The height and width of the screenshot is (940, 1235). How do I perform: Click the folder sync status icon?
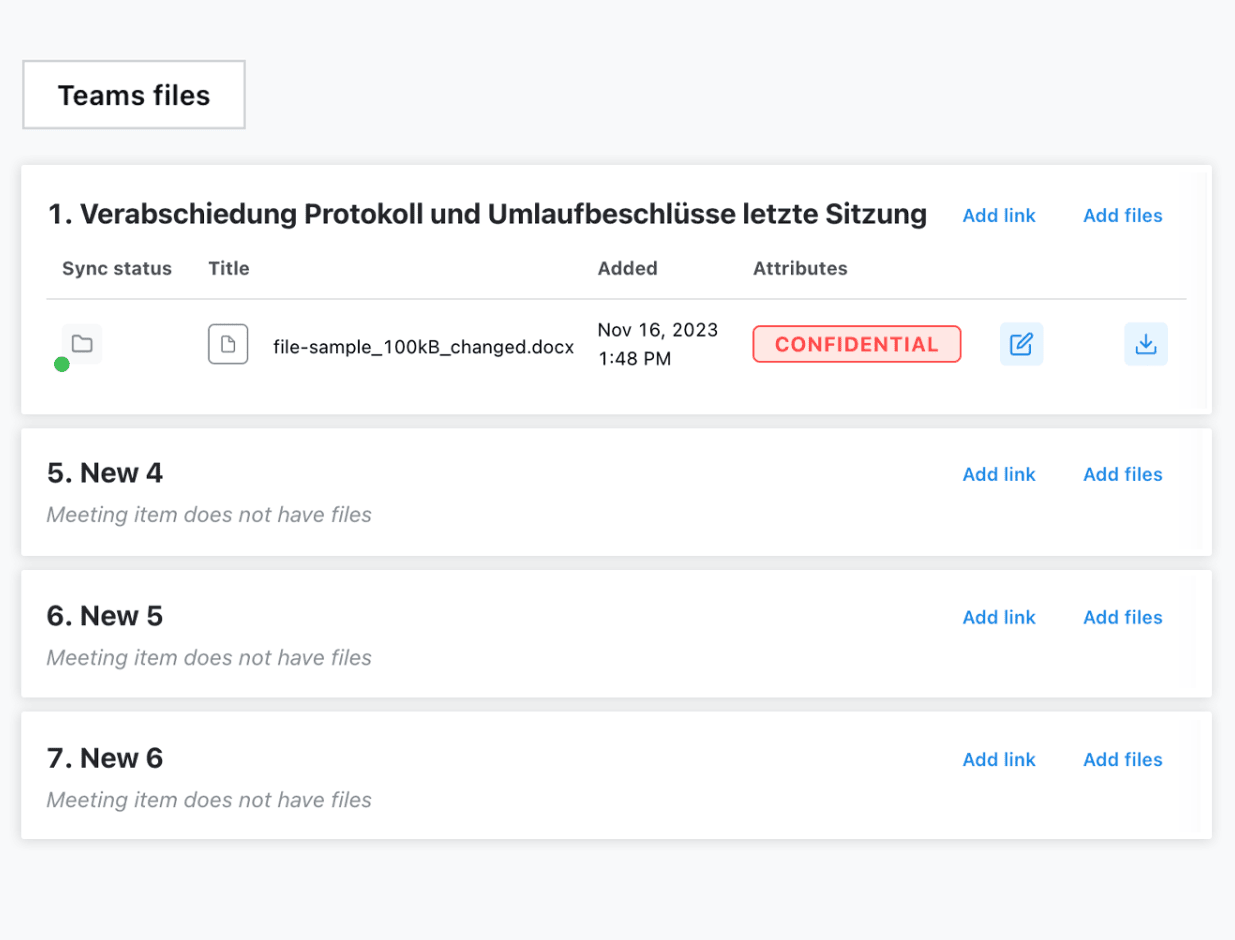click(82, 344)
